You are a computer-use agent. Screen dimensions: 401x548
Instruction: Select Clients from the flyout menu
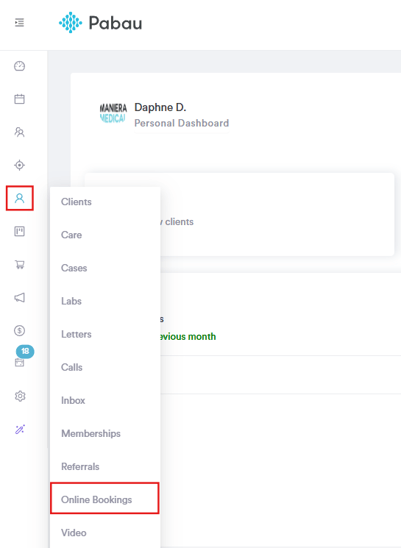(76, 202)
